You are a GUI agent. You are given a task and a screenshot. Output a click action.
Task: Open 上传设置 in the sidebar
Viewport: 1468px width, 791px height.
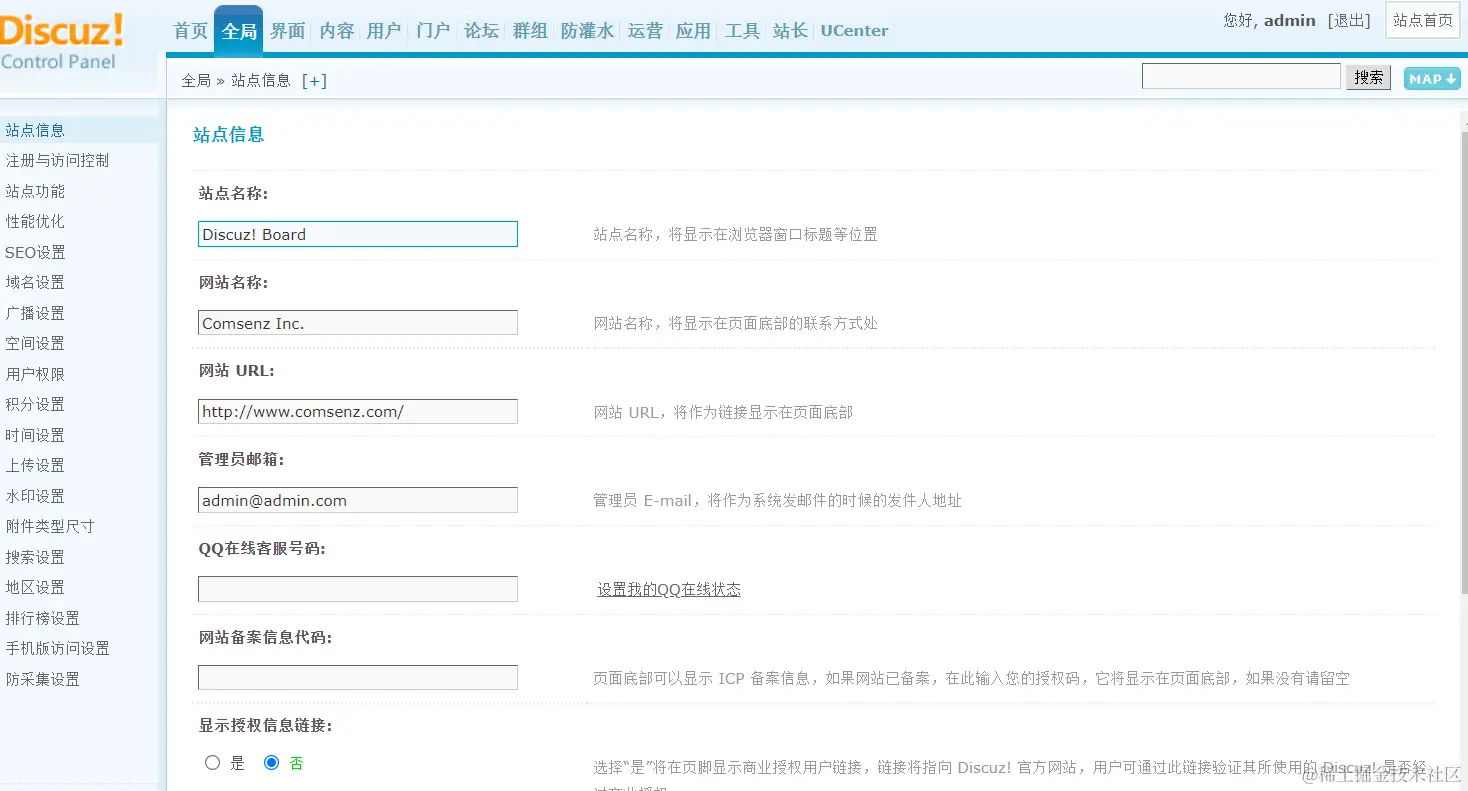[x=35, y=466]
